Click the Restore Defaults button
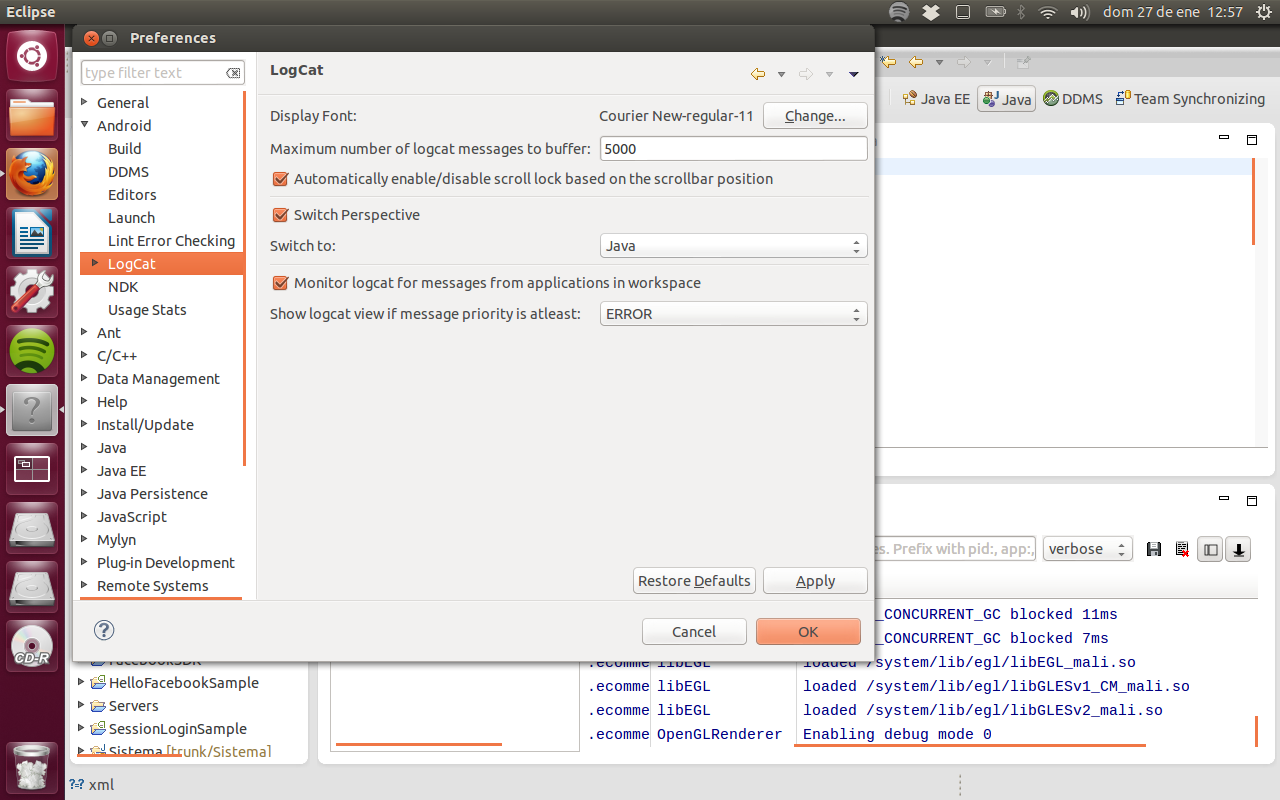Screen dimensions: 1280x800 tap(694, 581)
